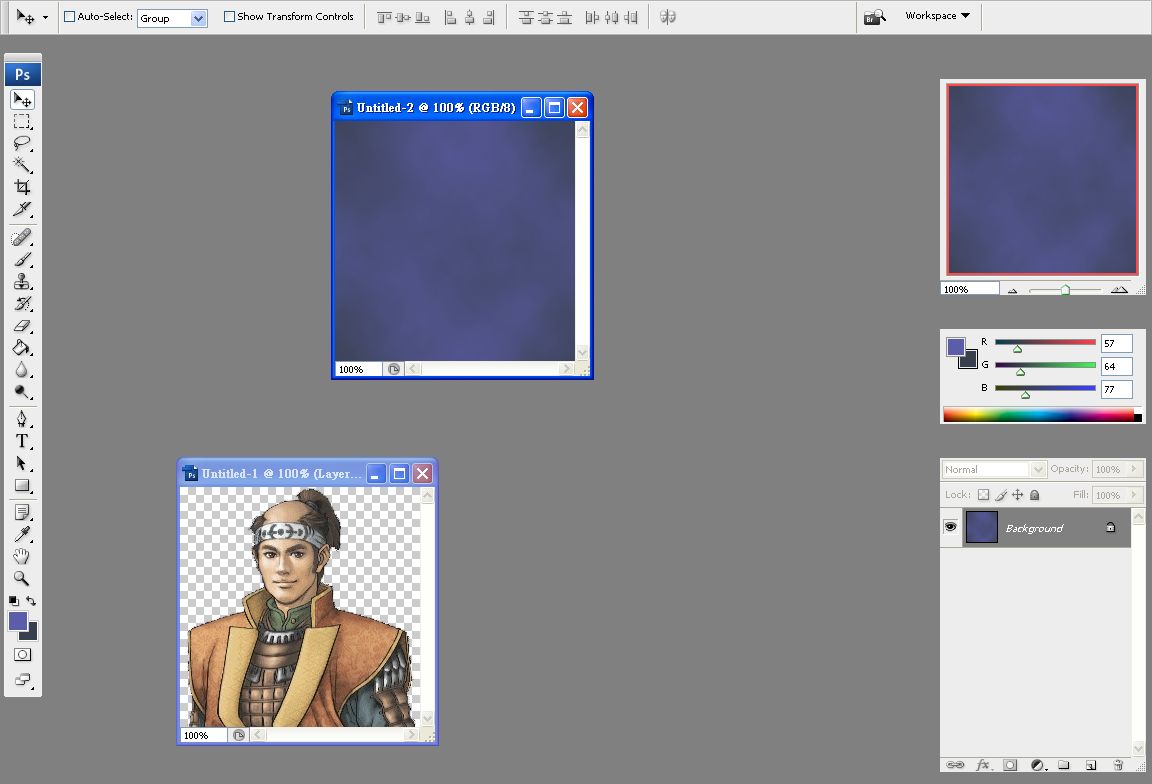Select the Eyedropper tool
The width and height of the screenshot is (1152, 784).
[22, 534]
